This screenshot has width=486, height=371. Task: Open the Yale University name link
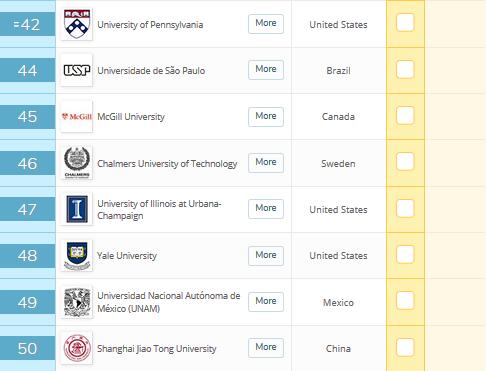(127, 256)
